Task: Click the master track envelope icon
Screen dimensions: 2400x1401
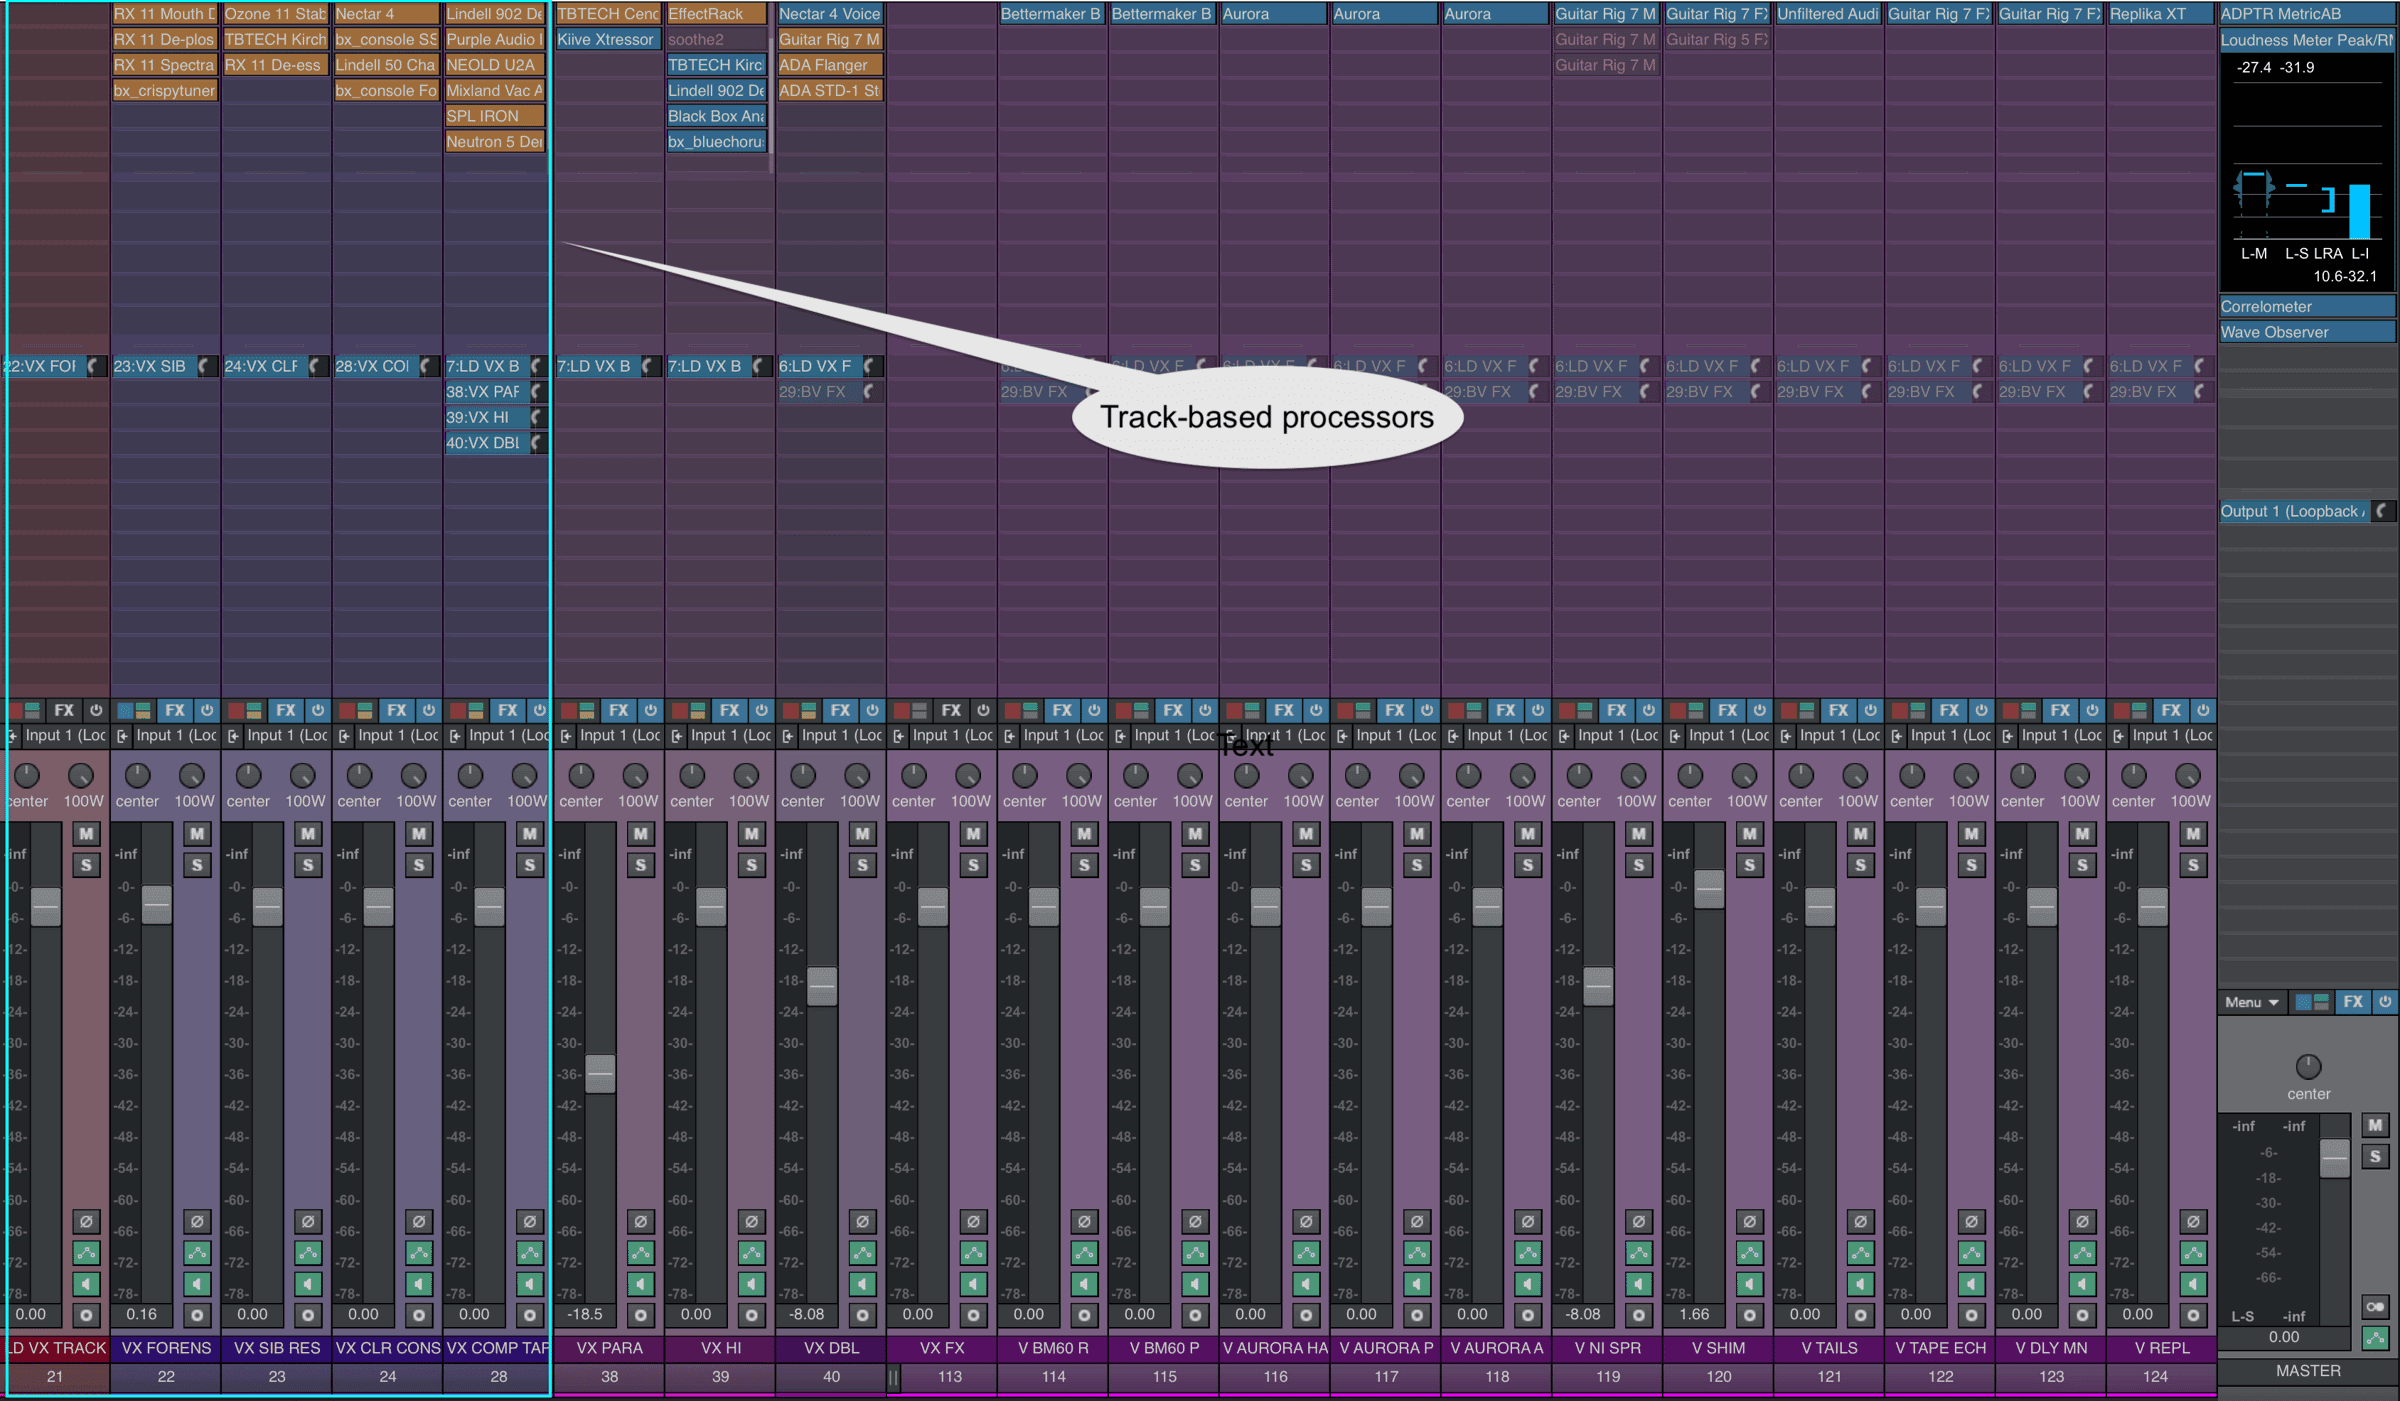Action: coord(2375,1337)
